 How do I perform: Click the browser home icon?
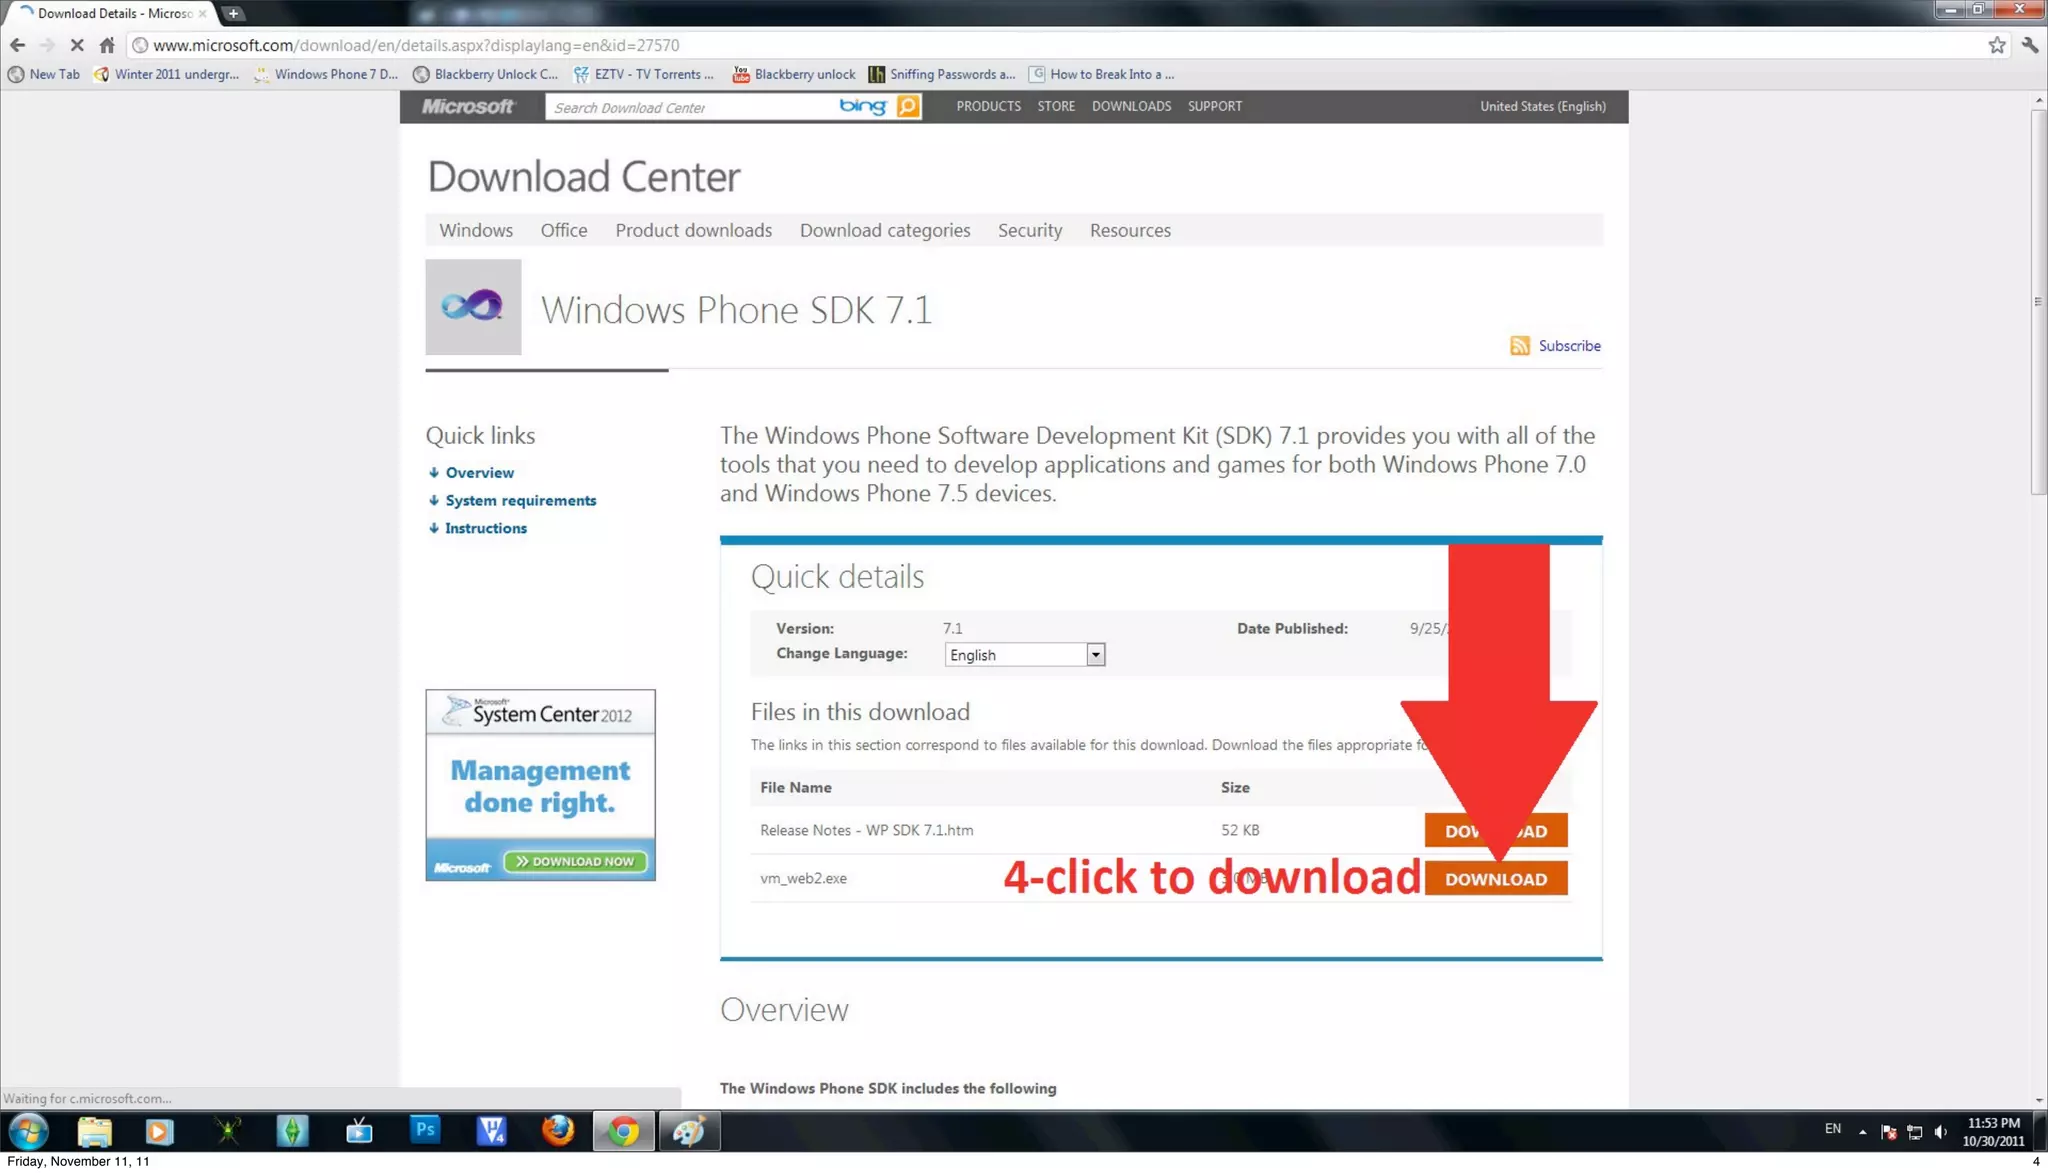click(107, 45)
